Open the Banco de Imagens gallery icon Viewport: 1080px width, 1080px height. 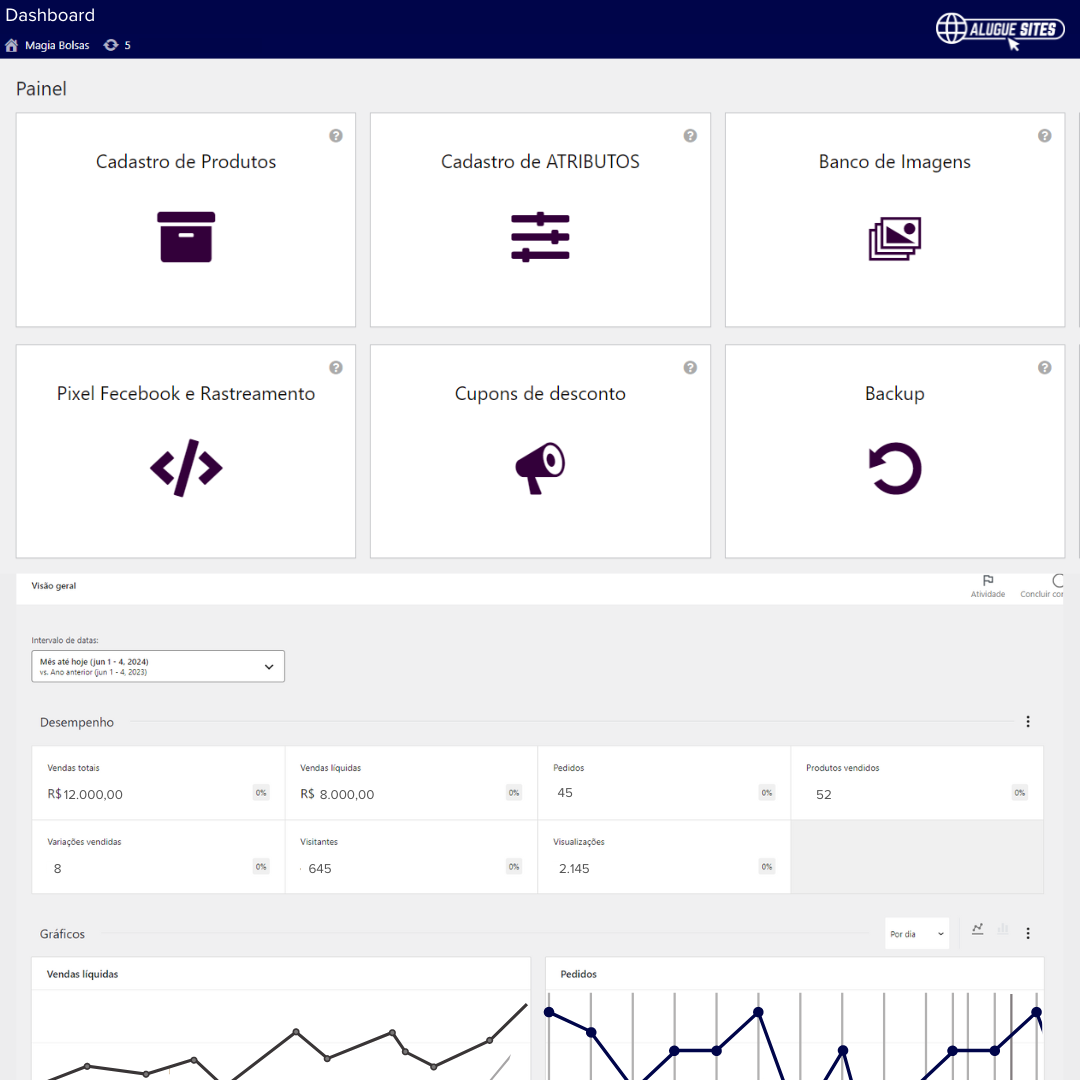(x=894, y=239)
